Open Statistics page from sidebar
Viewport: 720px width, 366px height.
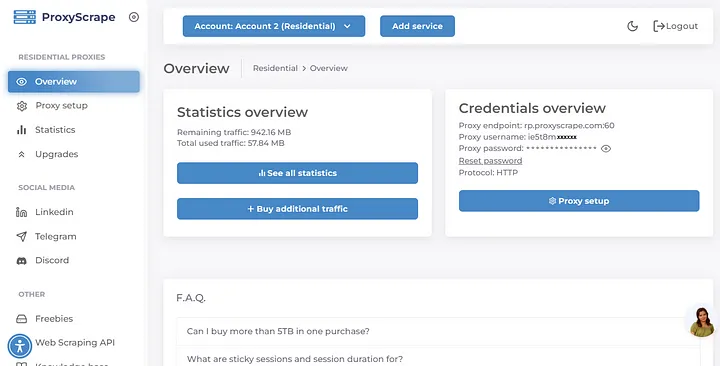(x=55, y=130)
